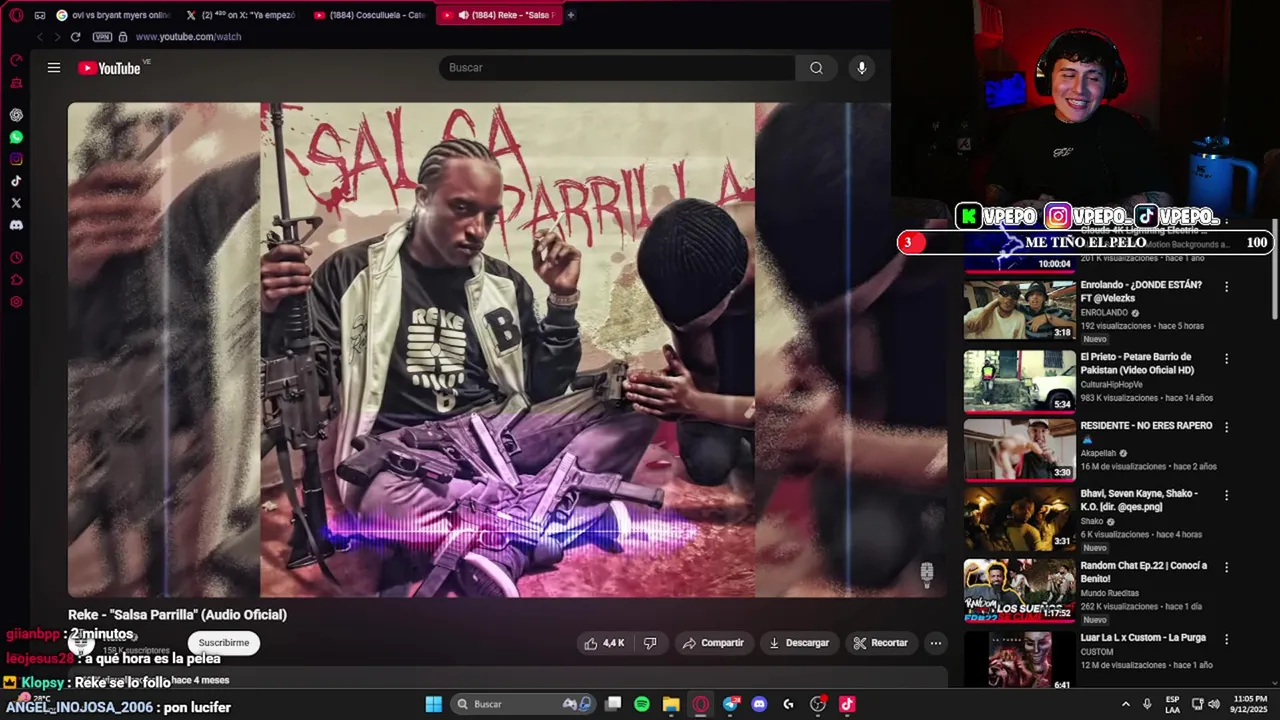Click the Windows taskbar Buscar search box

click(524, 704)
